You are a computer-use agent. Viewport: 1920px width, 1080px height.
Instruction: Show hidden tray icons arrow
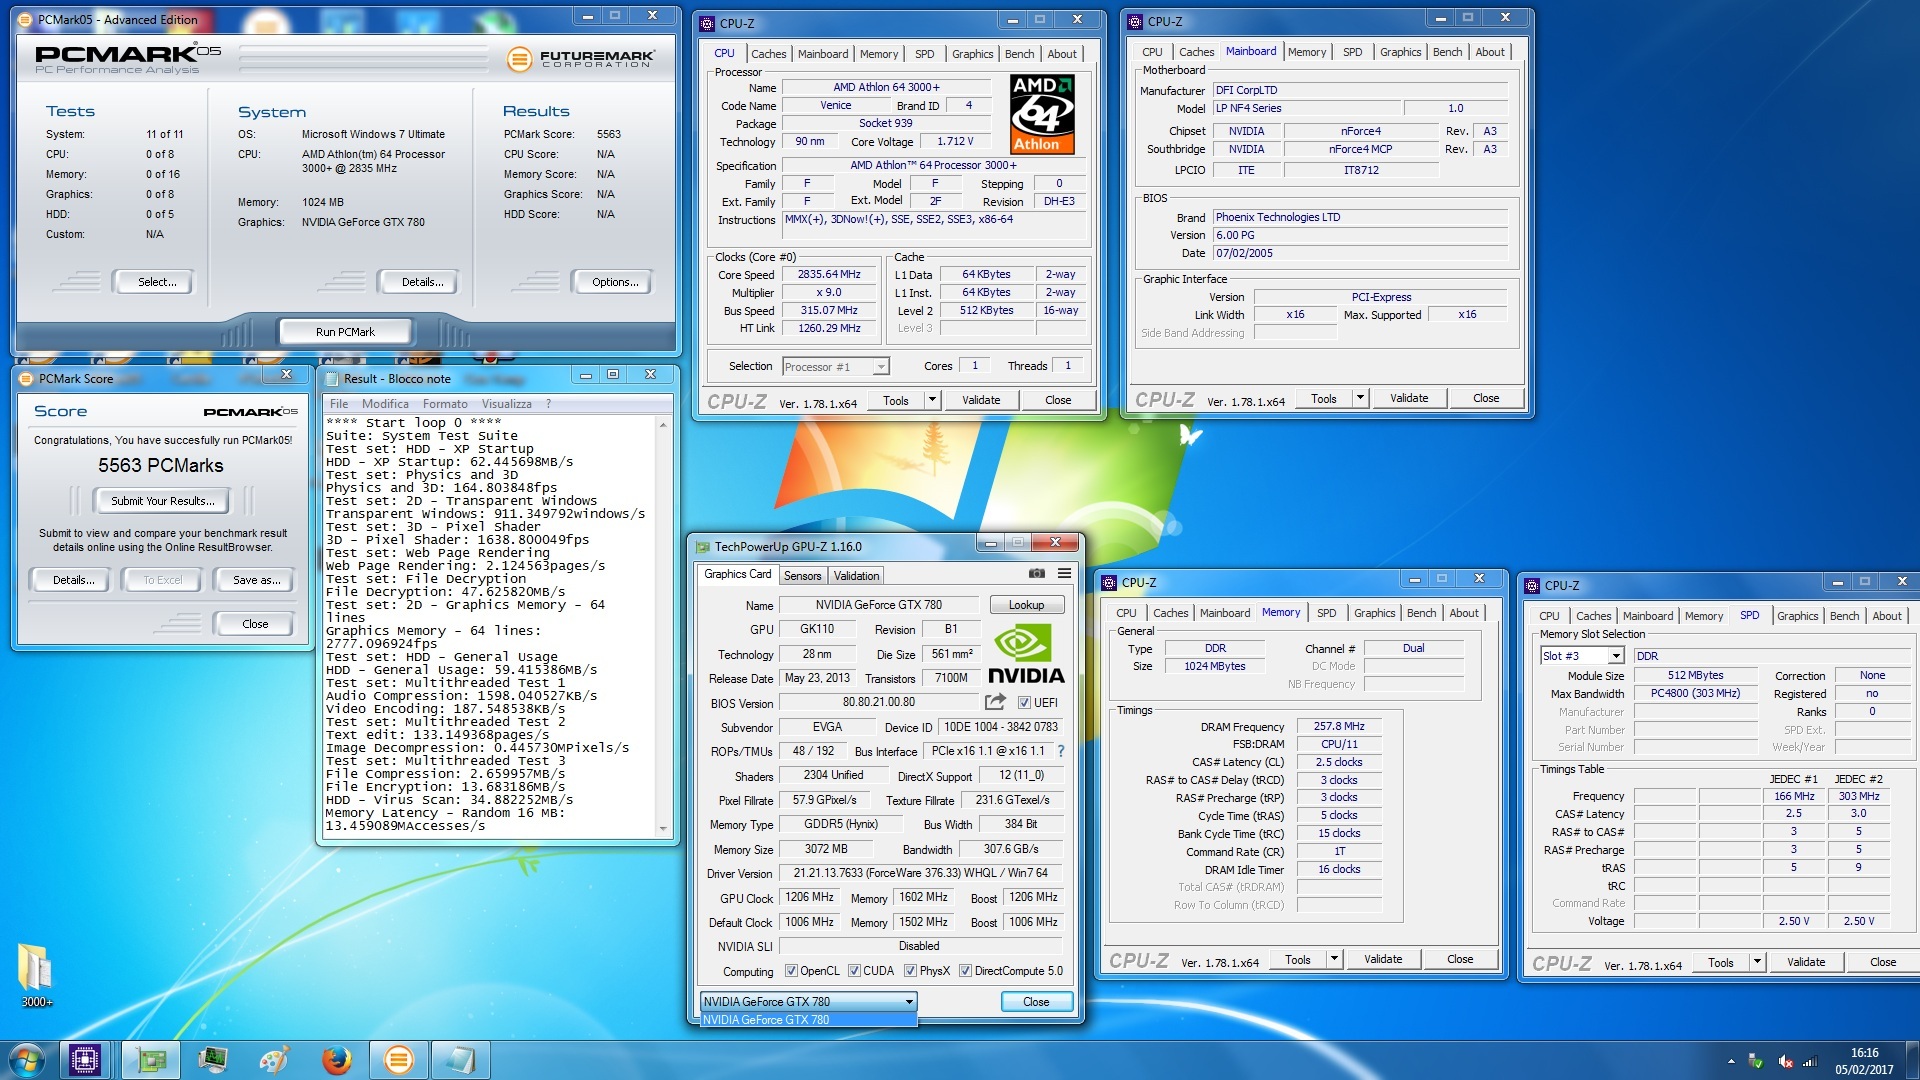[1731, 1062]
